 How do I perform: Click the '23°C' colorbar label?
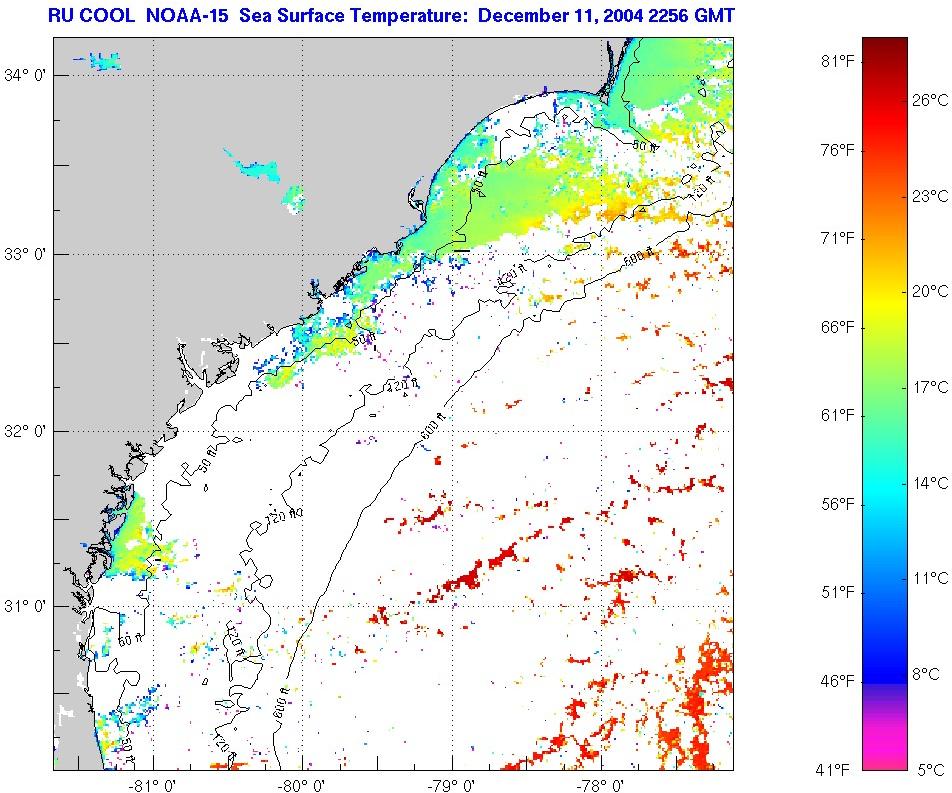click(x=930, y=197)
